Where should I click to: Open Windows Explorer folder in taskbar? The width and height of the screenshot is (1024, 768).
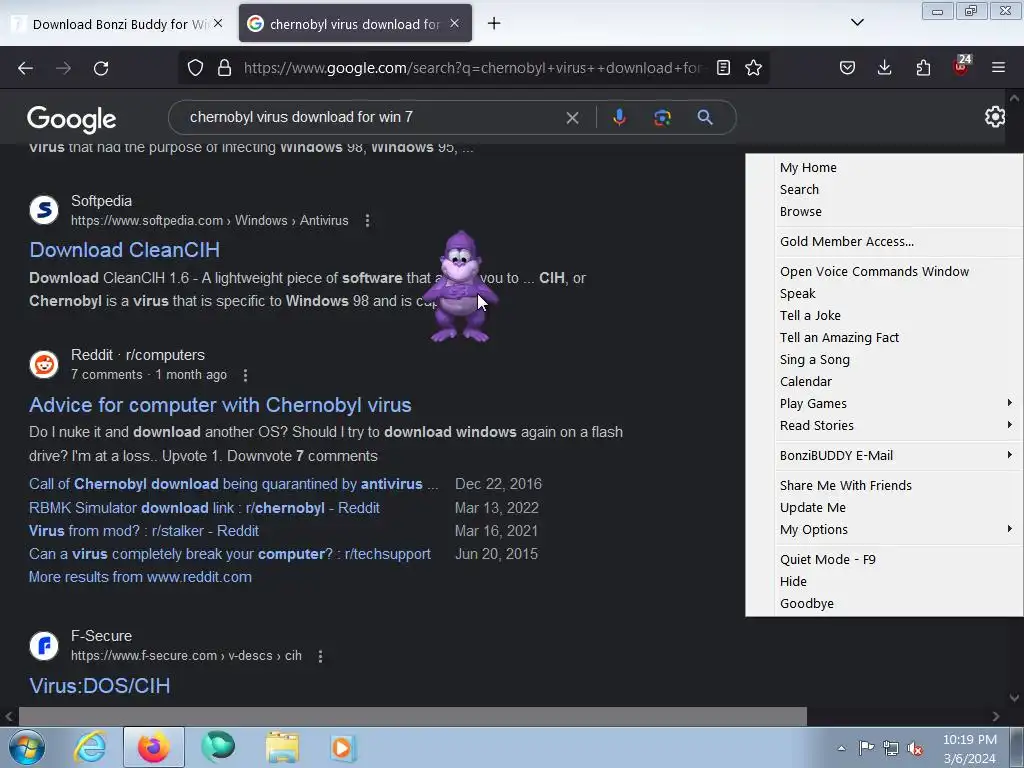[x=282, y=747]
